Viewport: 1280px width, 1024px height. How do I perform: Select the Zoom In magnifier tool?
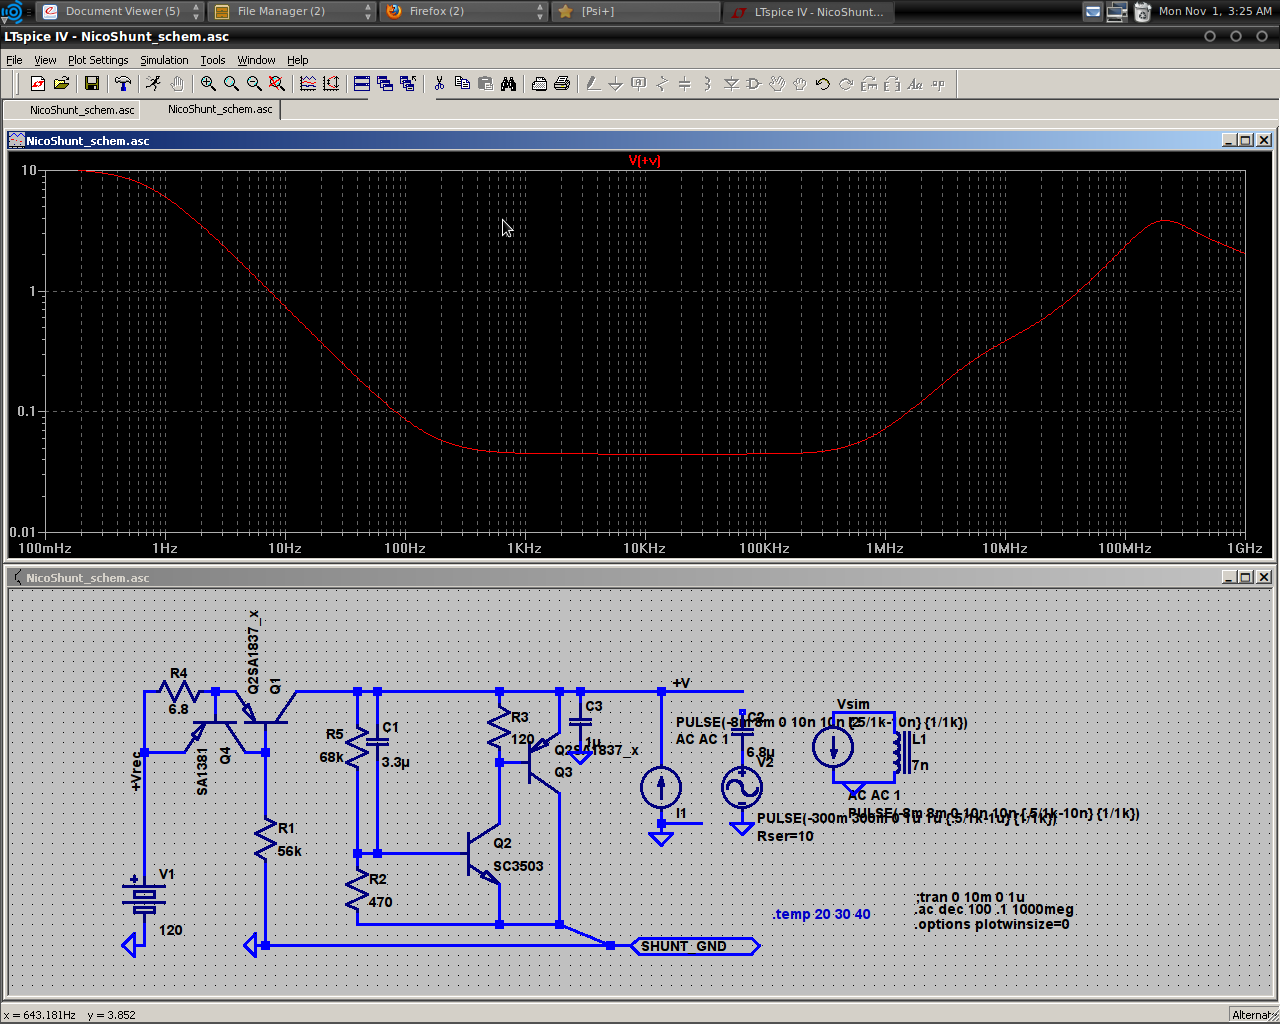click(x=208, y=84)
